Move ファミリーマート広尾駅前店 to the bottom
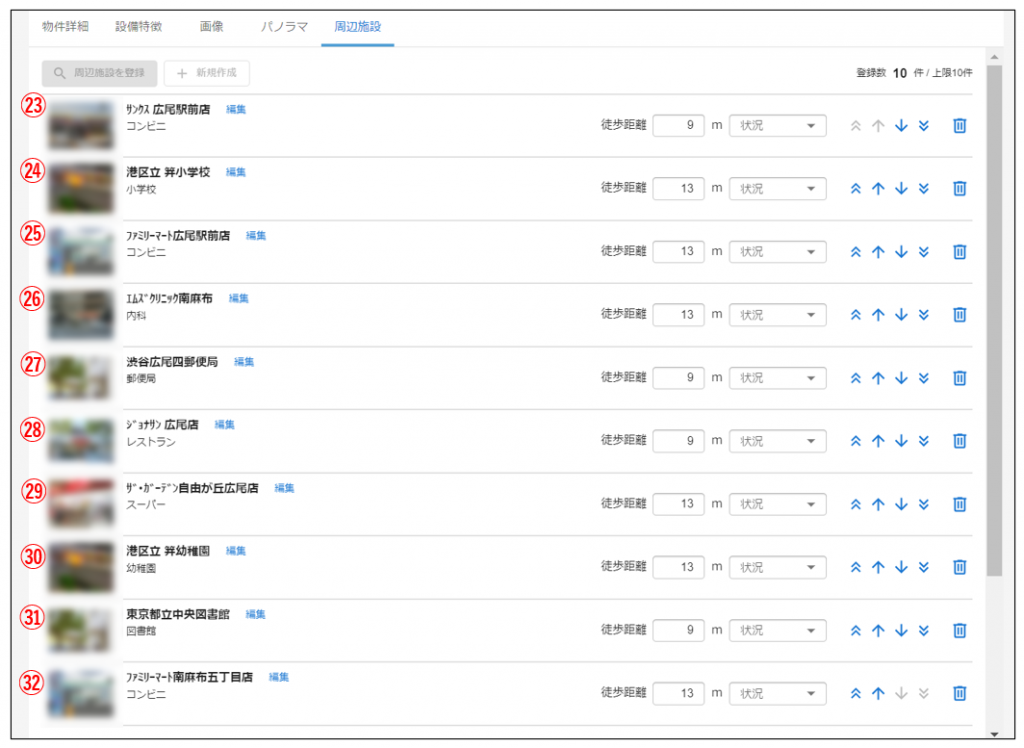1024x748 pixels. [x=923, y=252]
